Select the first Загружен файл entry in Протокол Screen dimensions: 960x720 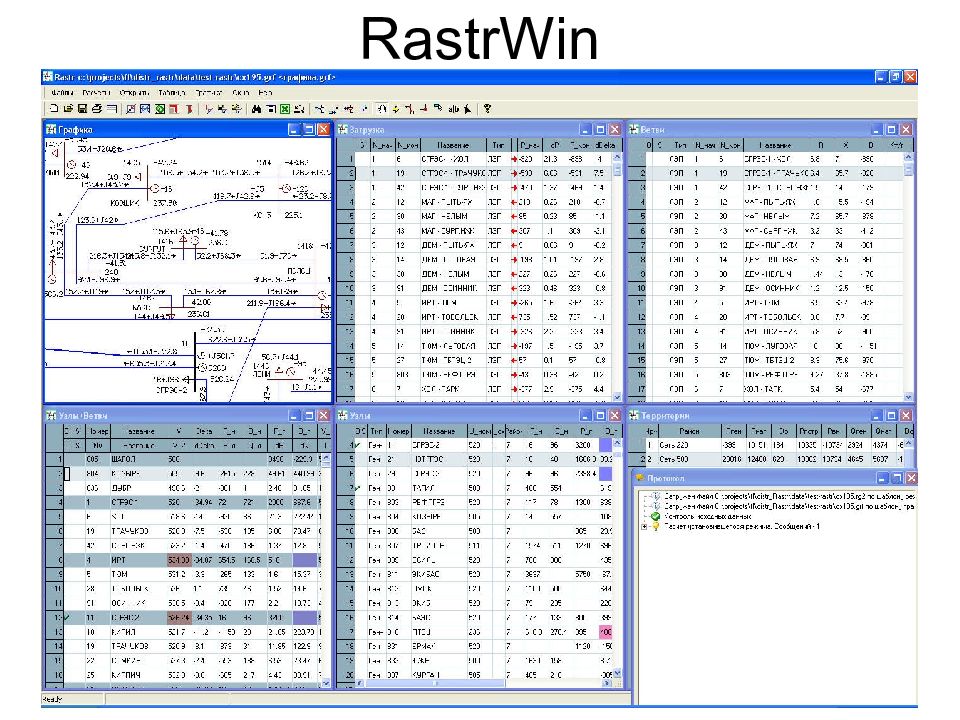point(789,497)
